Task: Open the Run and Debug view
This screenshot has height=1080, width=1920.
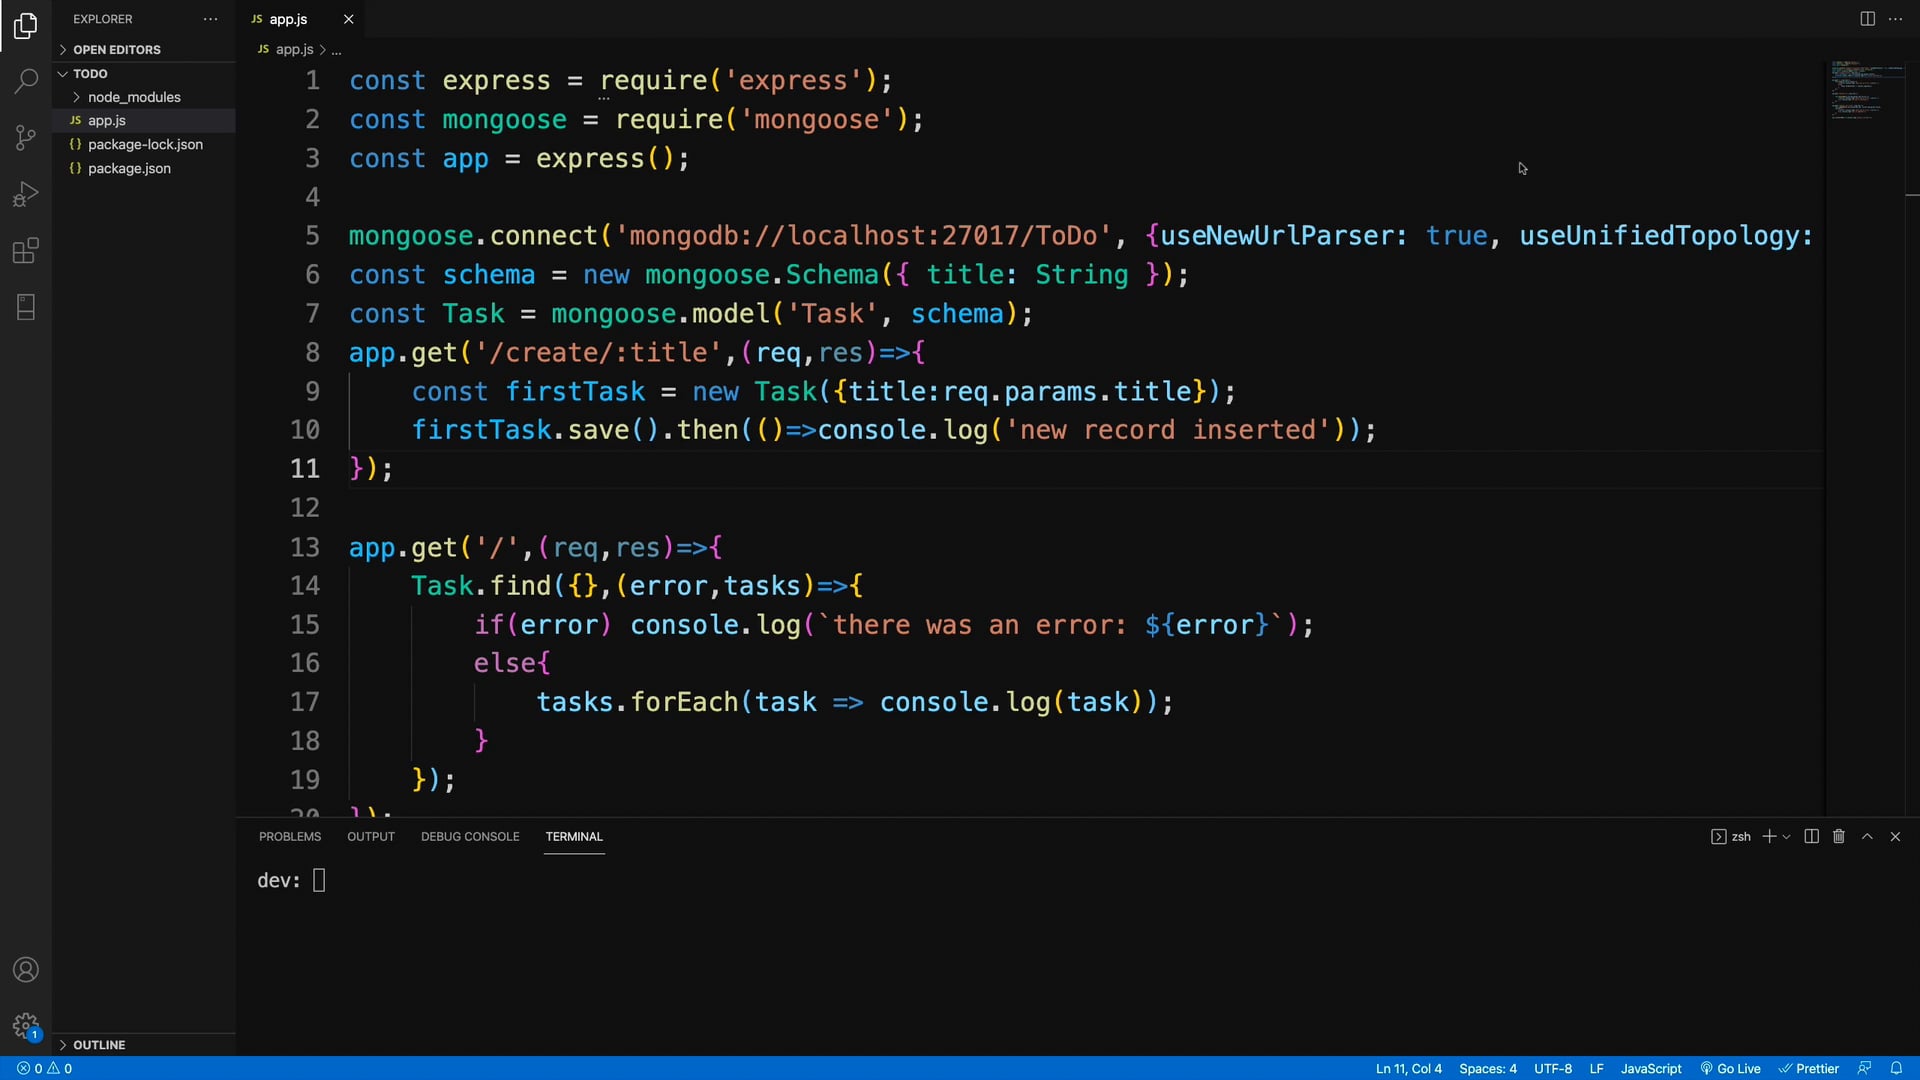Action: click(24, 194)
